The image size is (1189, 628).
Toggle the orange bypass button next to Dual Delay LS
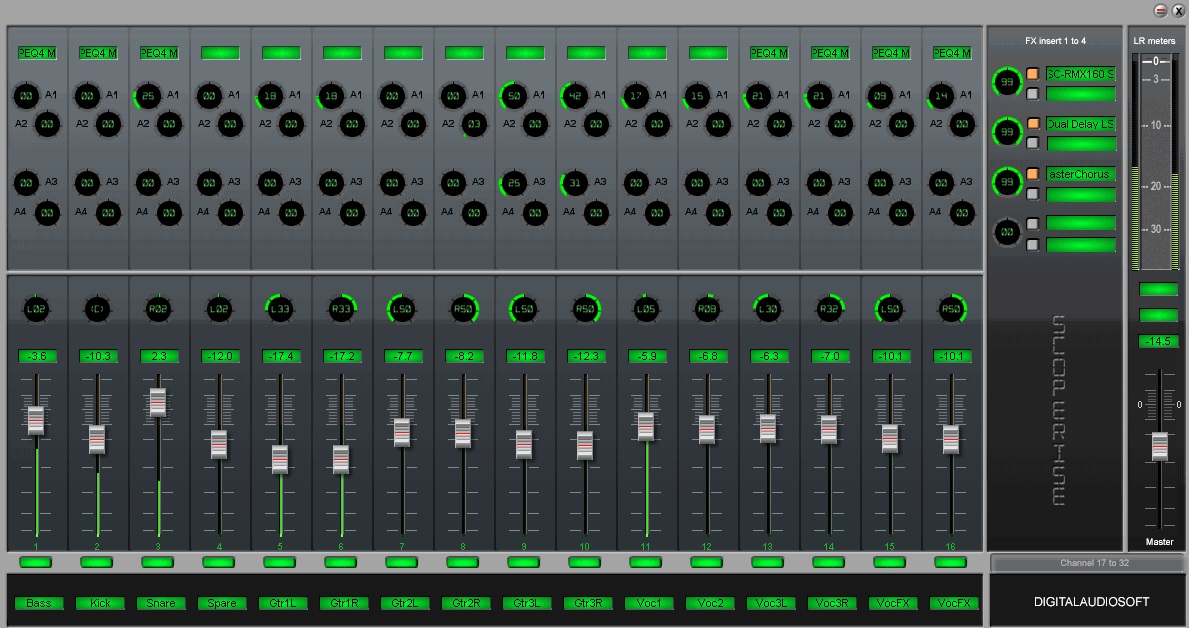(x=1033, y=124)
